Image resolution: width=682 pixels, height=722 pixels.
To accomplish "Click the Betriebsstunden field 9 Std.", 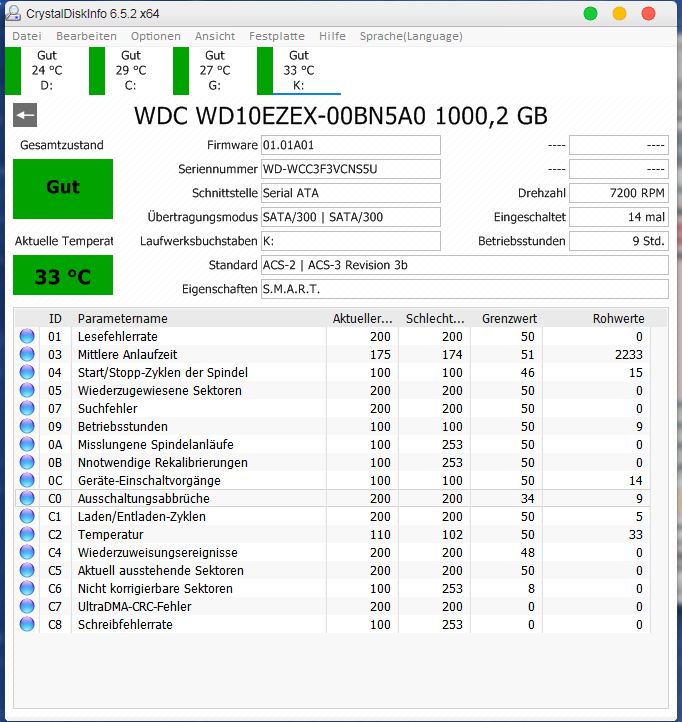I will 619,241.
